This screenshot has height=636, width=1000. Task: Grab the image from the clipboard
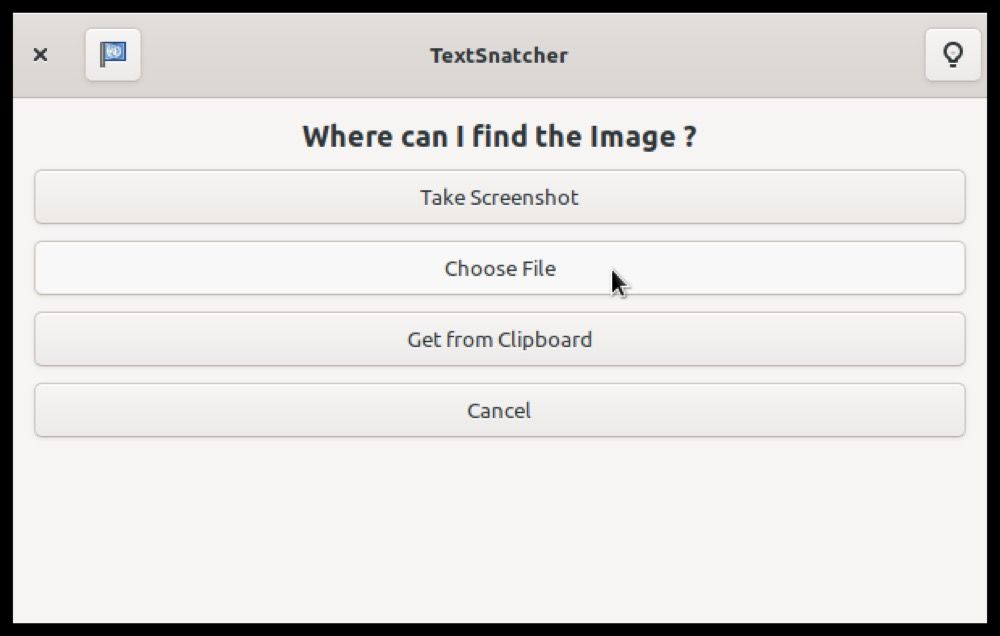499,339
